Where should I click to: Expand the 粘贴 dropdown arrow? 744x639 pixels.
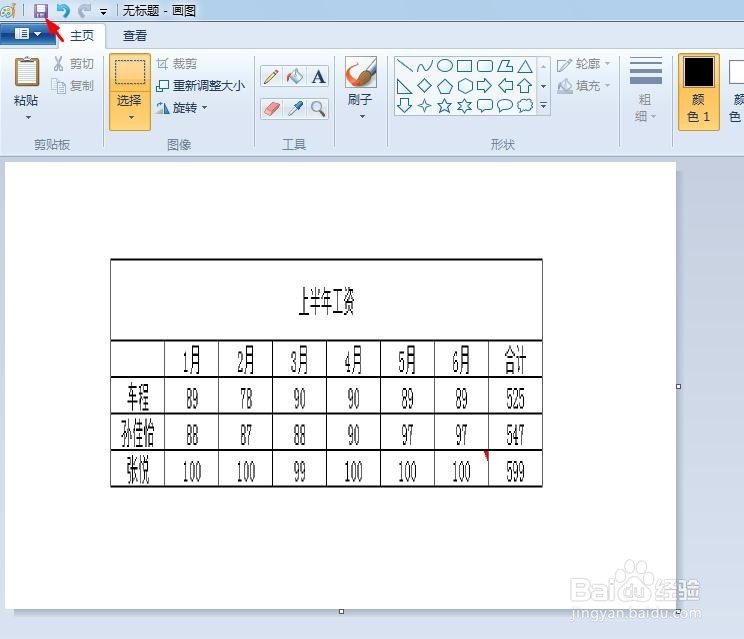[28, 117]
